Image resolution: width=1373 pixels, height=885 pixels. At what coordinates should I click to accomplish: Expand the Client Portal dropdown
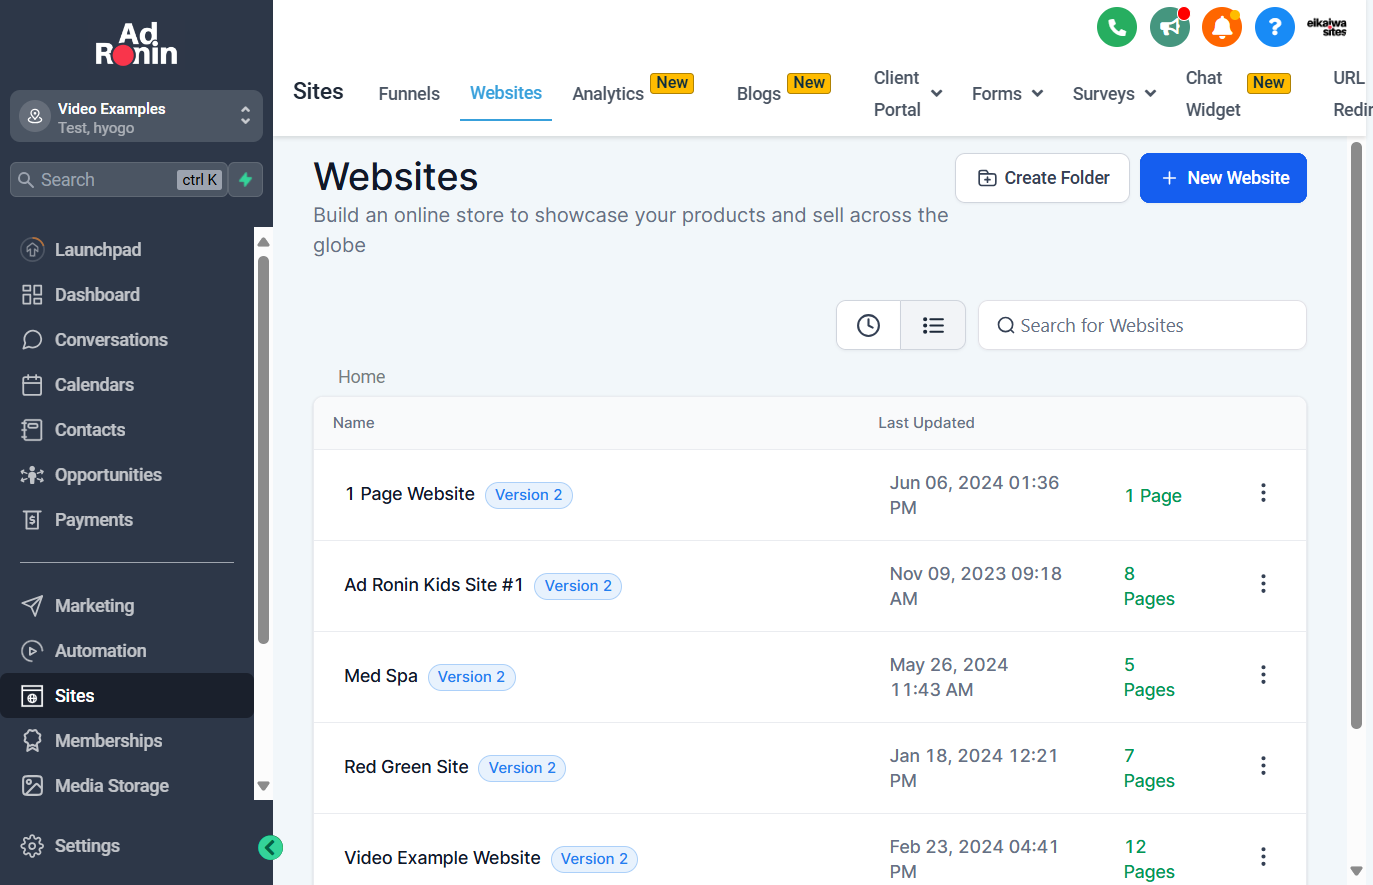[x=908, y=94]
